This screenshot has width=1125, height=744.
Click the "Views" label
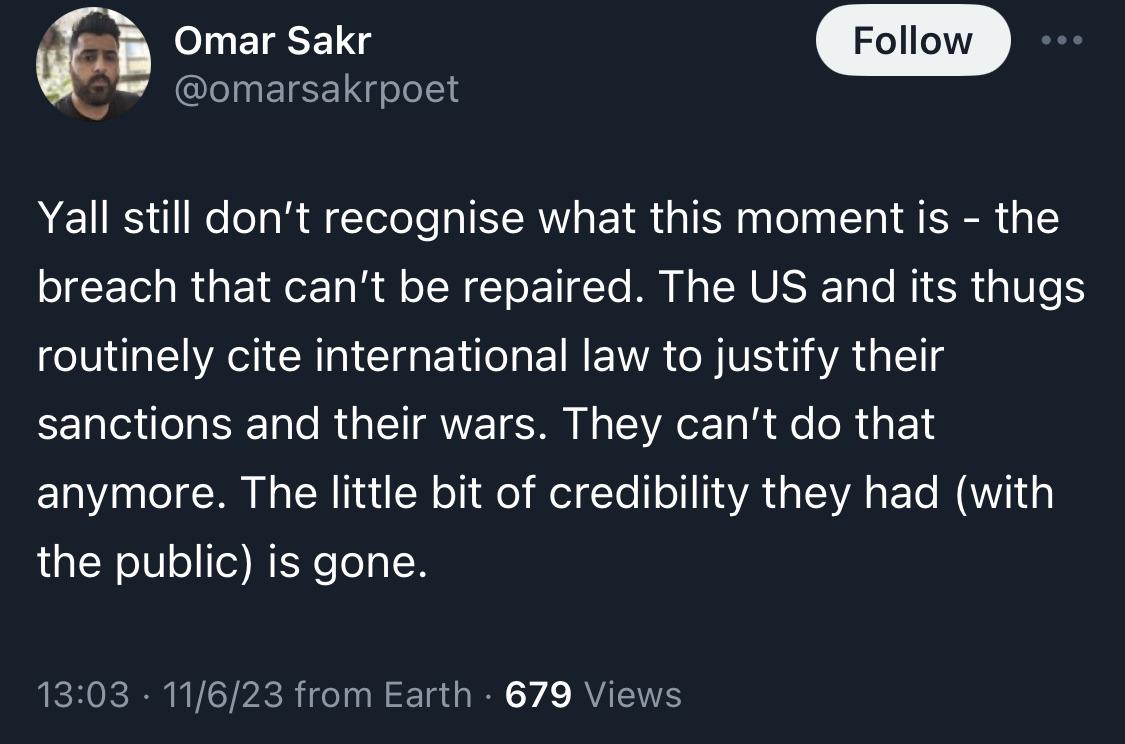pyautogui.click(x=632, y=694)
